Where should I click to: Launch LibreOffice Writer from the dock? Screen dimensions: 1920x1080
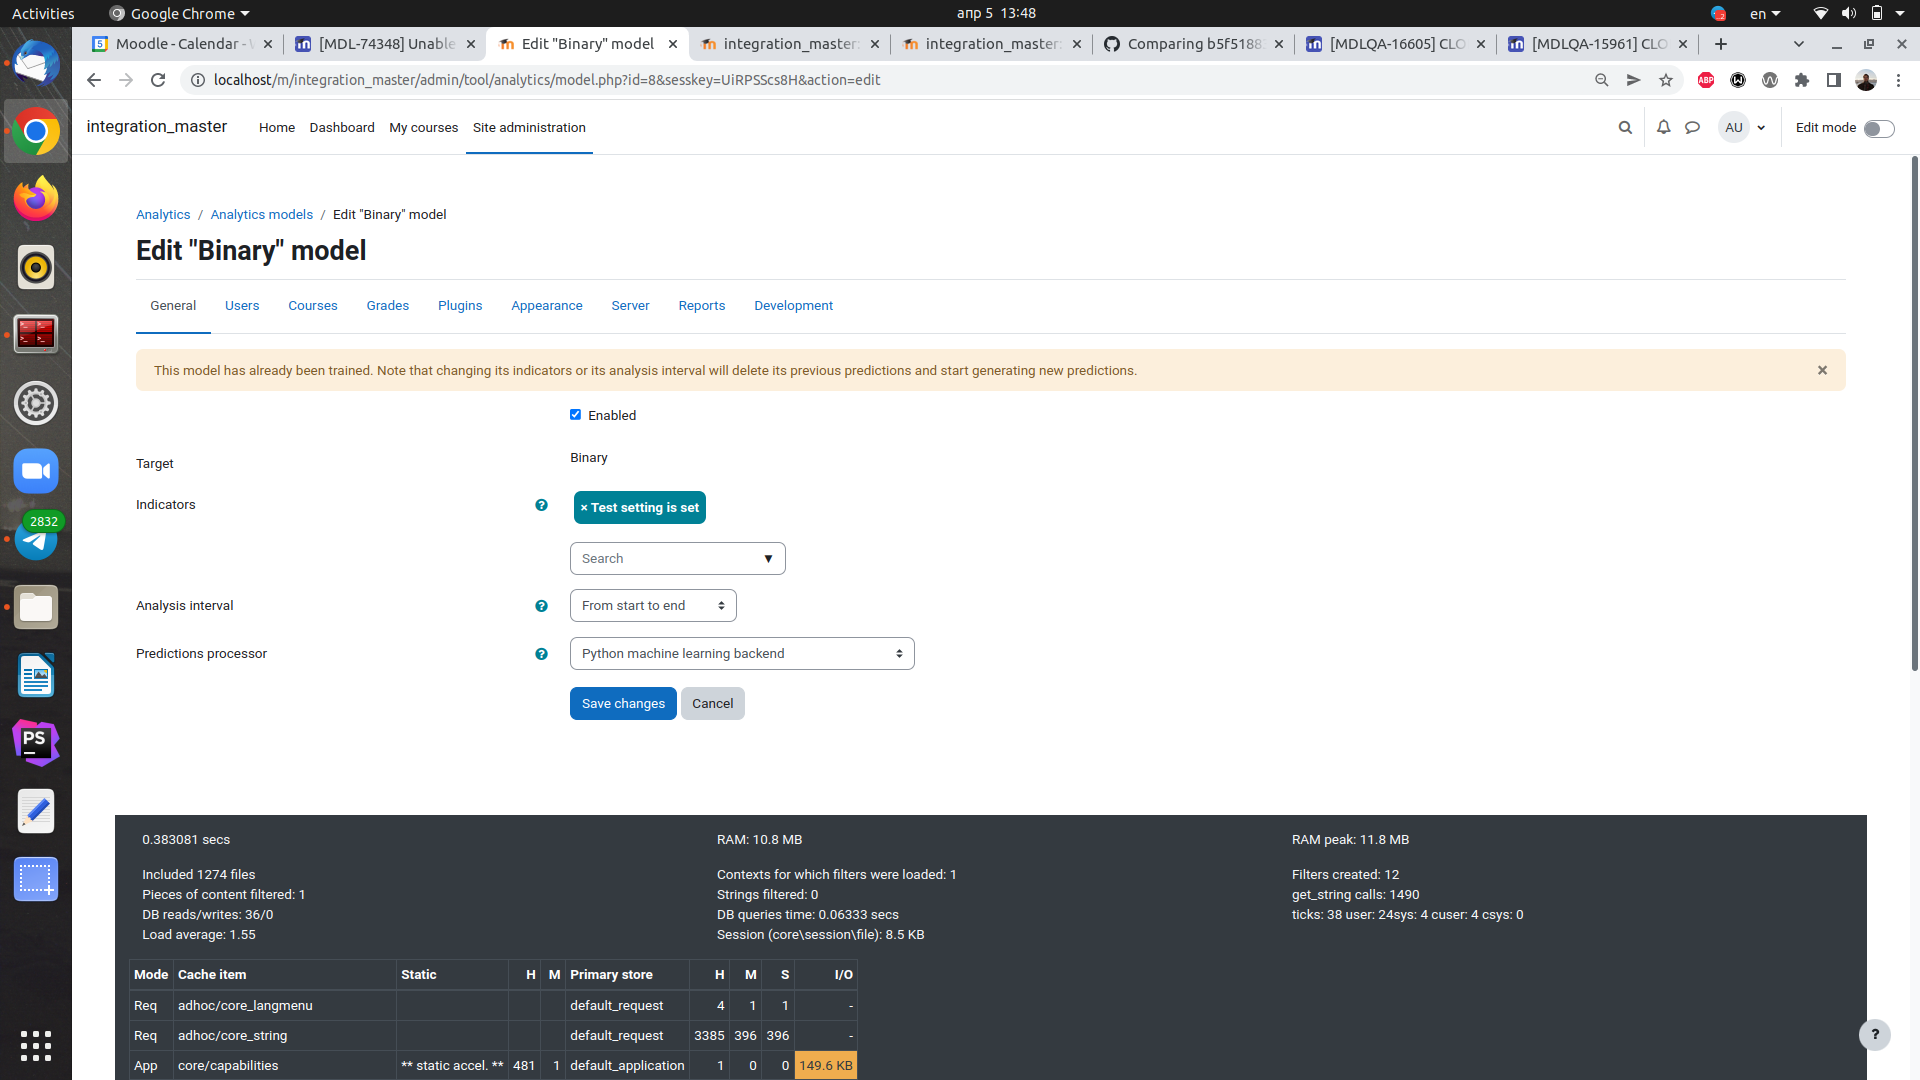click(36, 675)
